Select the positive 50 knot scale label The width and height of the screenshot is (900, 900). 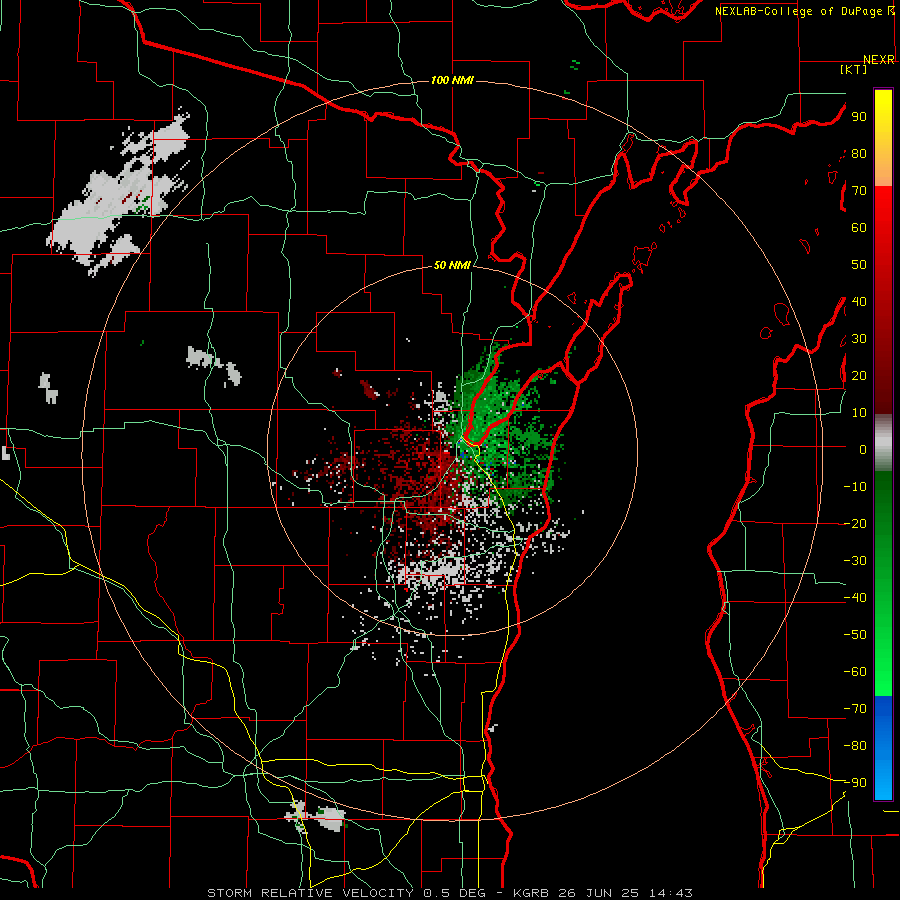click(x=859, y=265)
